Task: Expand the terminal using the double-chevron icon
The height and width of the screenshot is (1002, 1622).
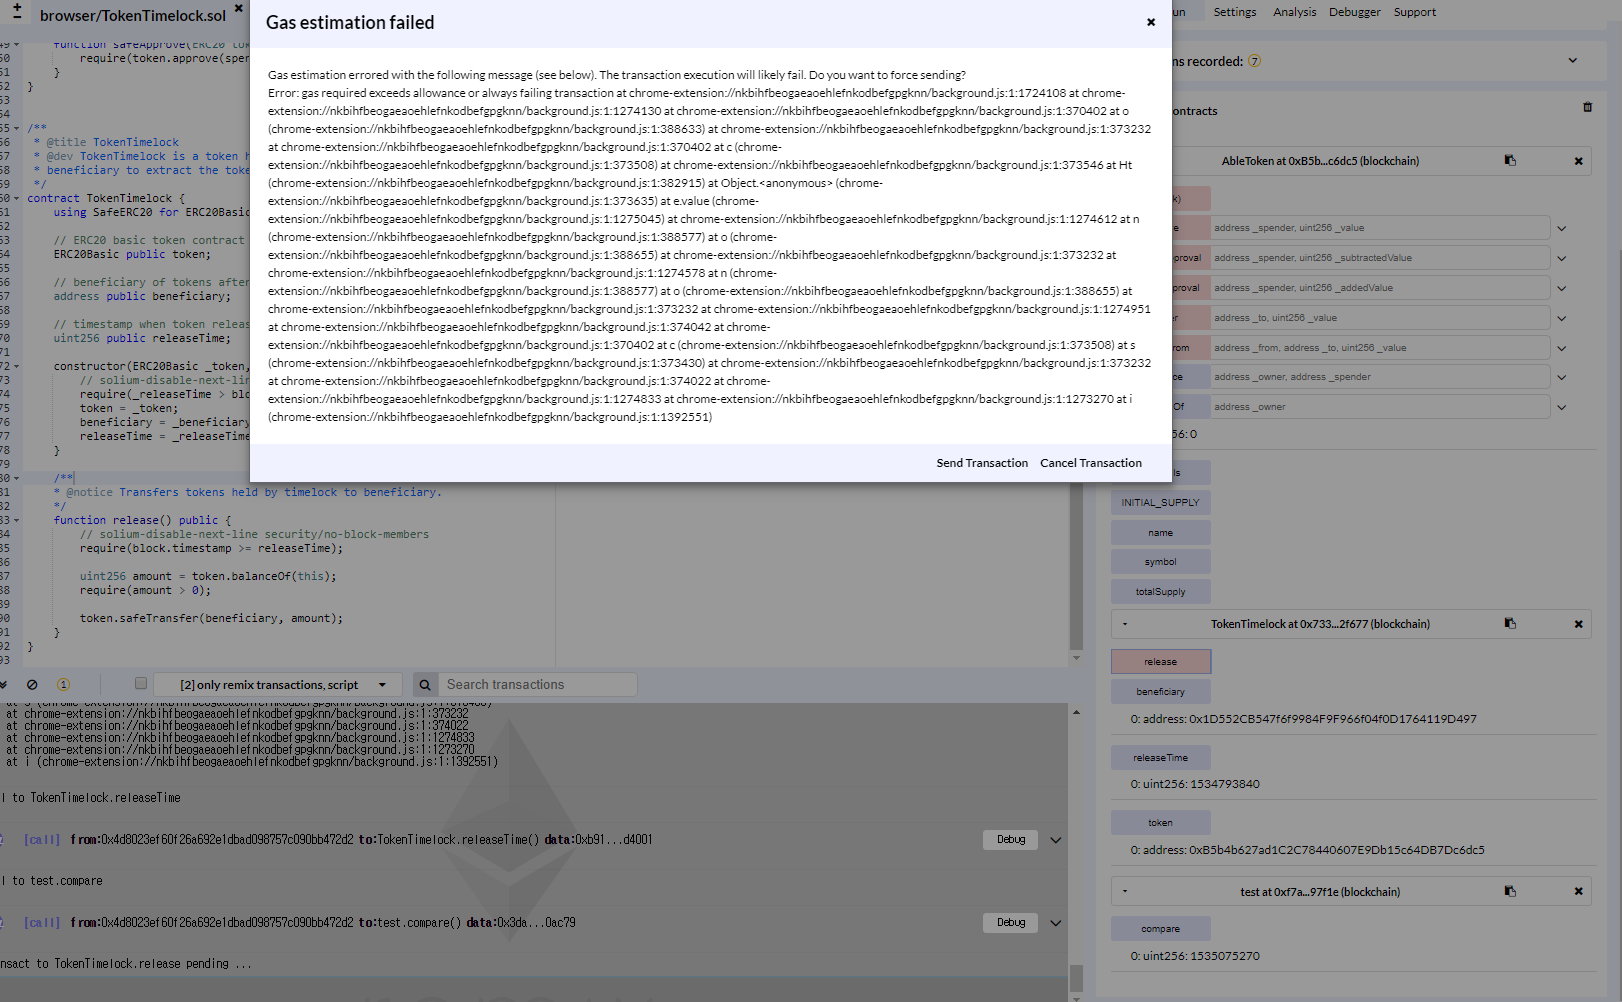Action: point(4,684)
